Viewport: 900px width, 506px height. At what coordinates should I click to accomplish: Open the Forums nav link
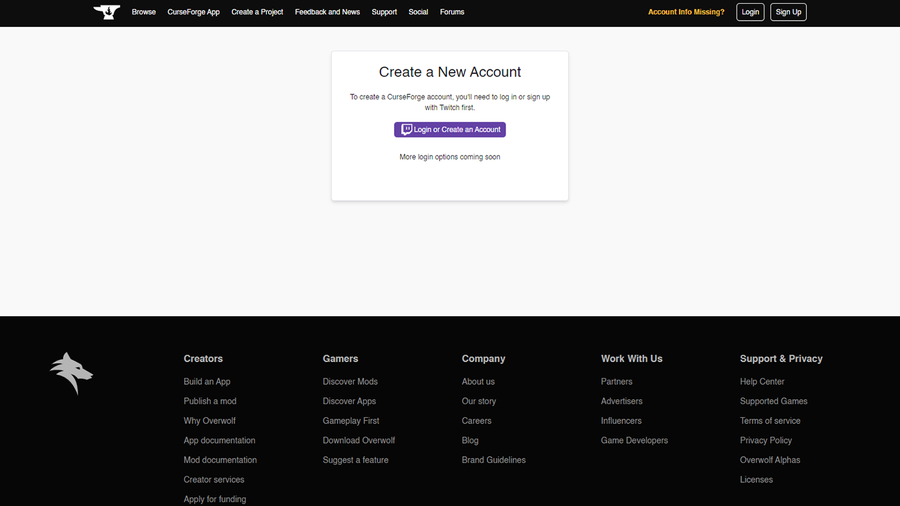coord(452,12)
